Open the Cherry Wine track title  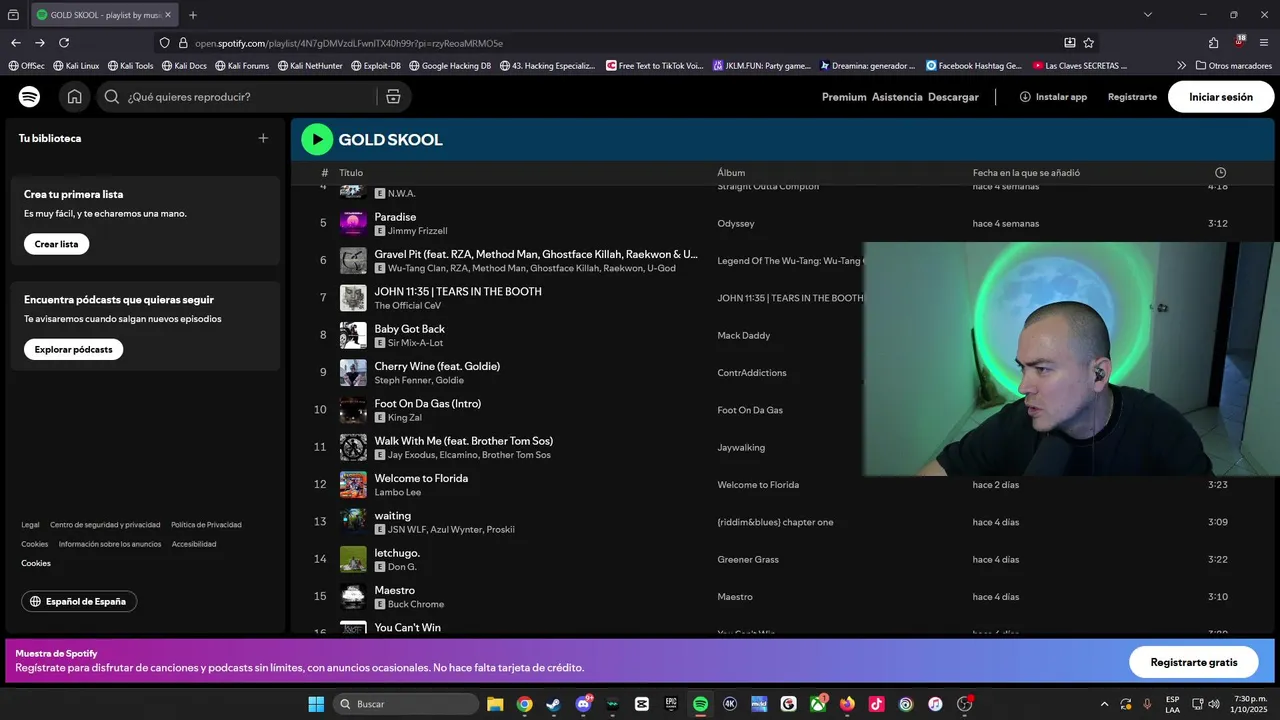pyautogui.click(x=437, y=366)
